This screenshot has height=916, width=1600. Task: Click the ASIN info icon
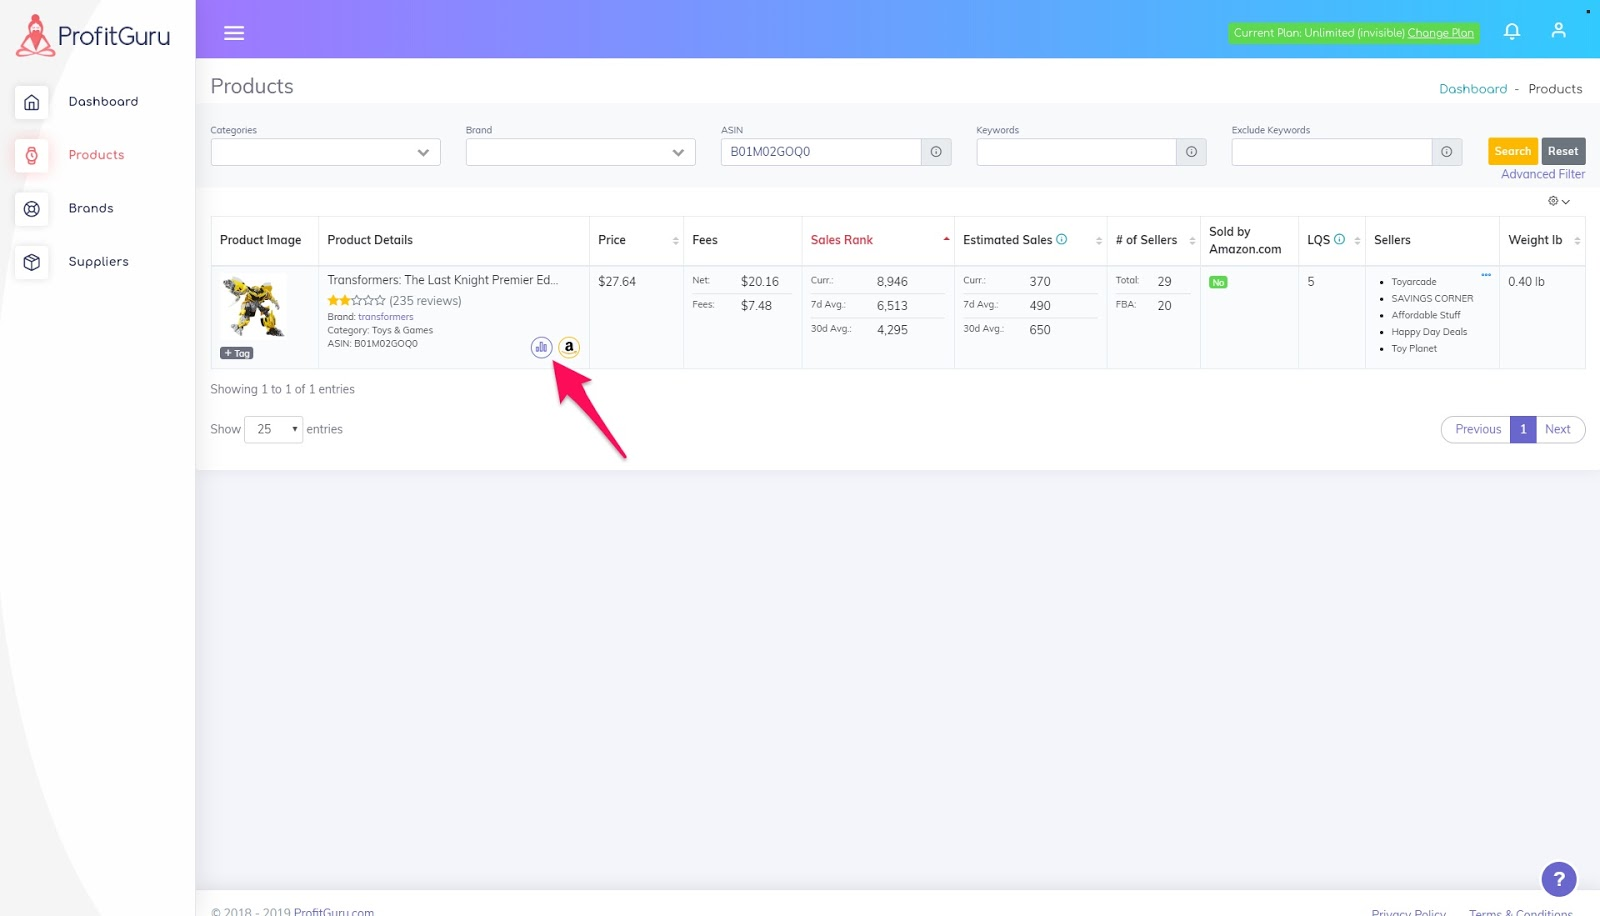point(936,152)
